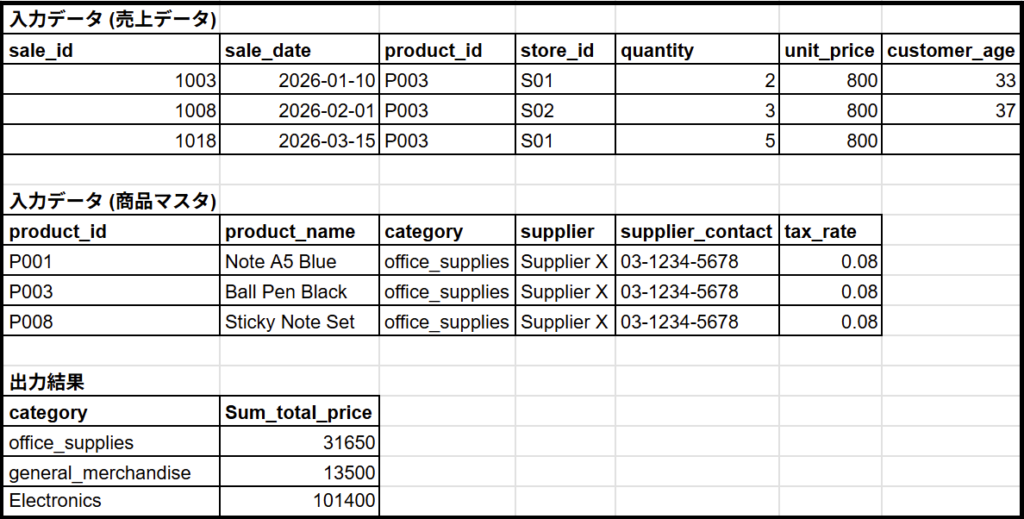Screen dimensions: 1024x519
Task: Click the customer_age header cell
Action: tap(951, 50)
